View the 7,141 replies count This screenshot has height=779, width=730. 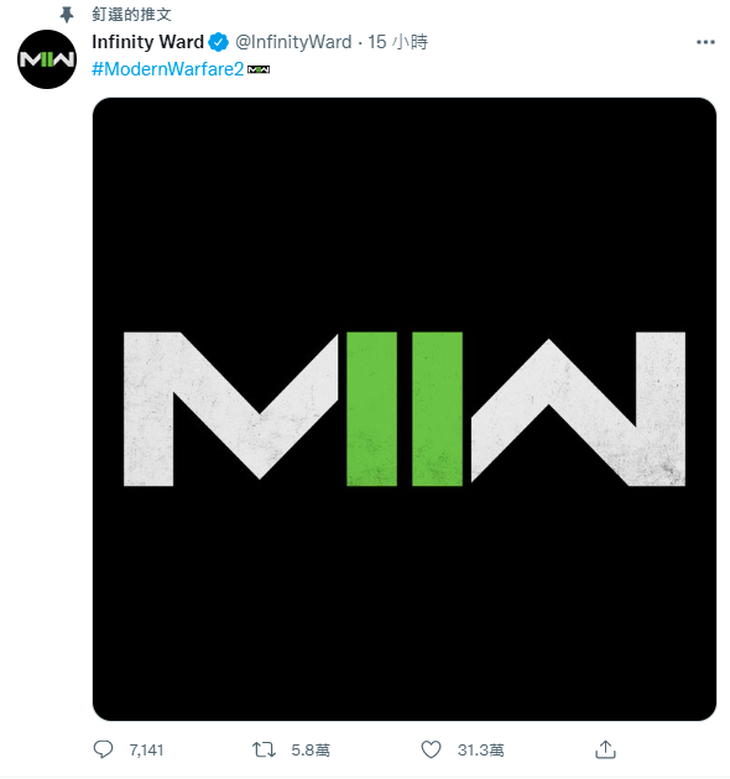click(146, 750)
